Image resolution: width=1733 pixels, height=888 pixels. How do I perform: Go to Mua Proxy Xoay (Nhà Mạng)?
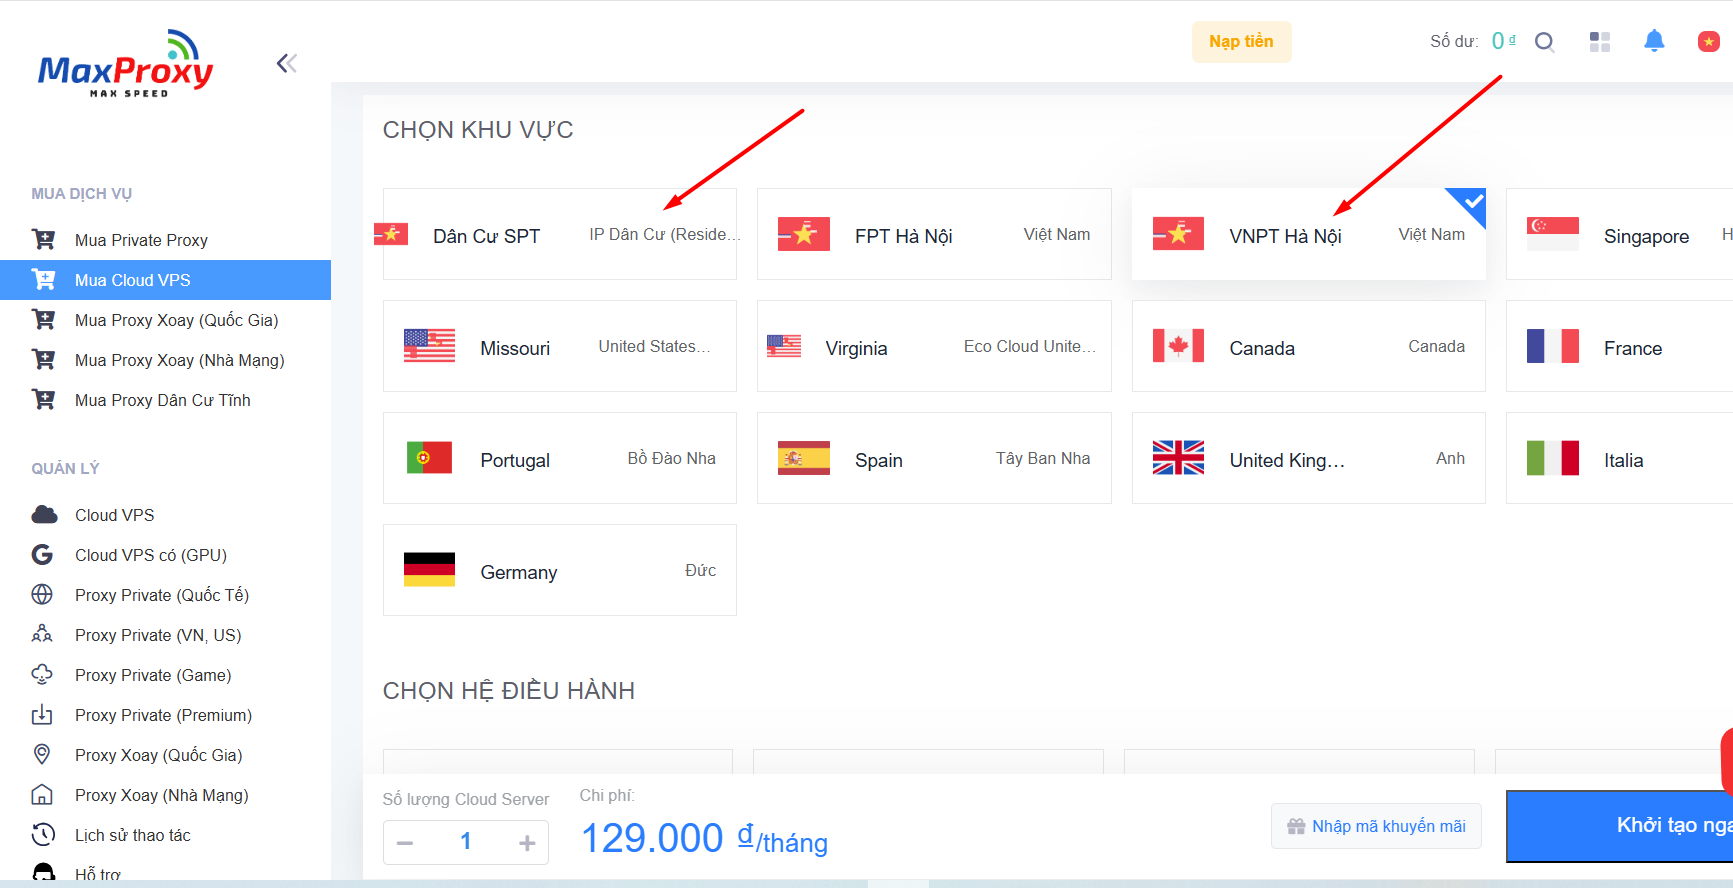coord(166,360)
